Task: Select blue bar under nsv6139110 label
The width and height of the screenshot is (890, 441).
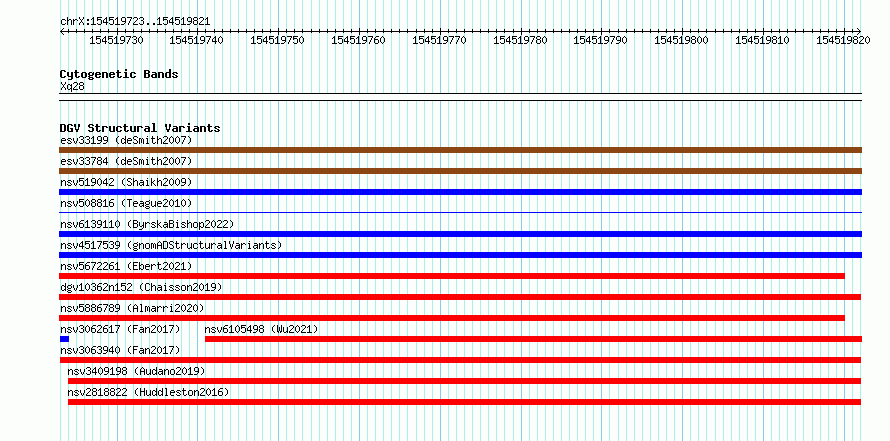Action: (x=460, y=234)
